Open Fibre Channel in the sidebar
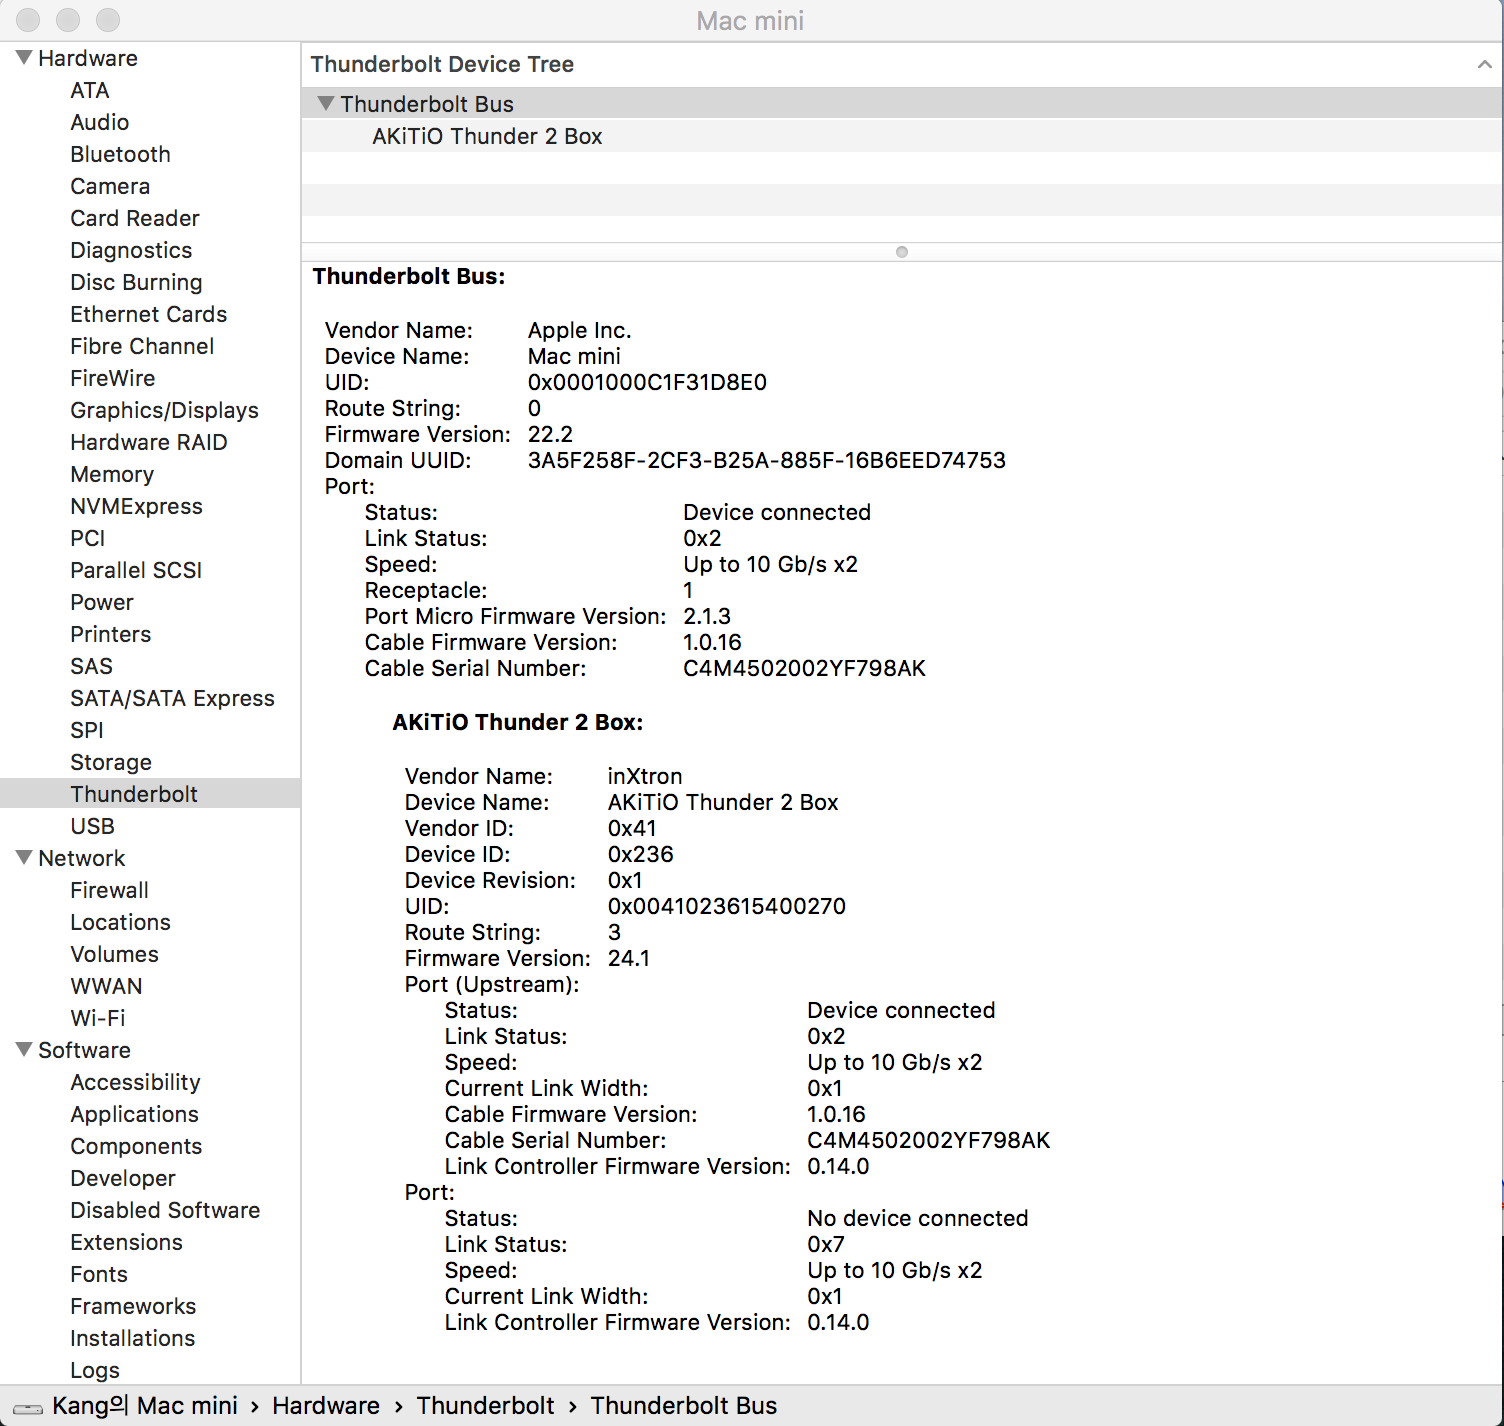 tap(142, 346)
